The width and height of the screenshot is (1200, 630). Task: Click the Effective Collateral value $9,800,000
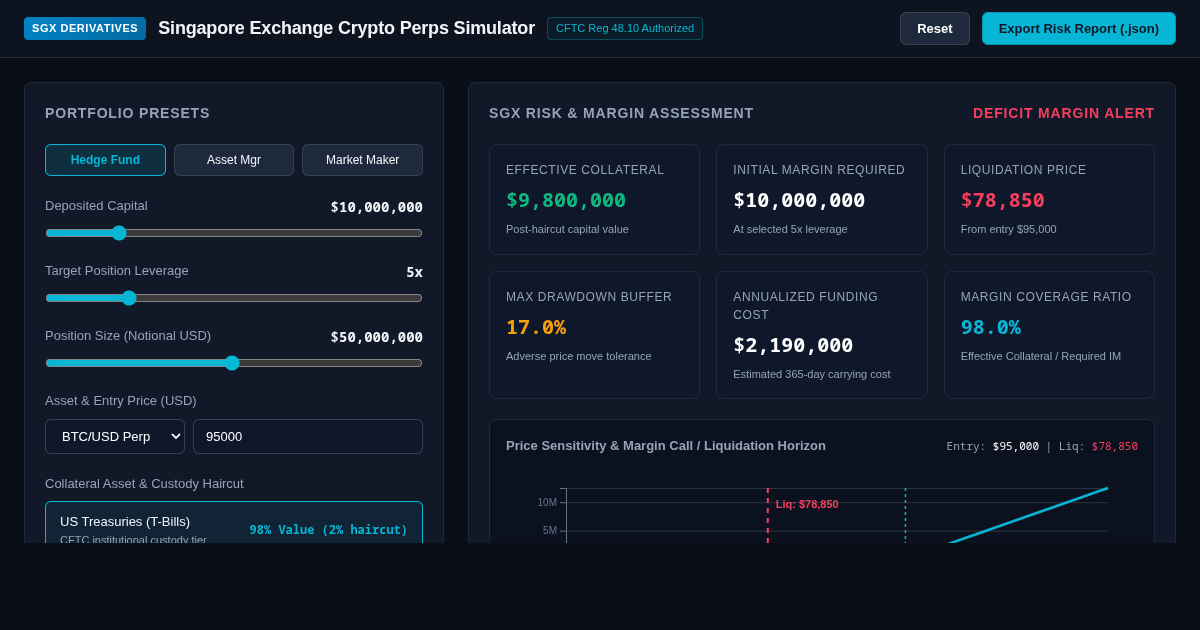tap(566, 200)
